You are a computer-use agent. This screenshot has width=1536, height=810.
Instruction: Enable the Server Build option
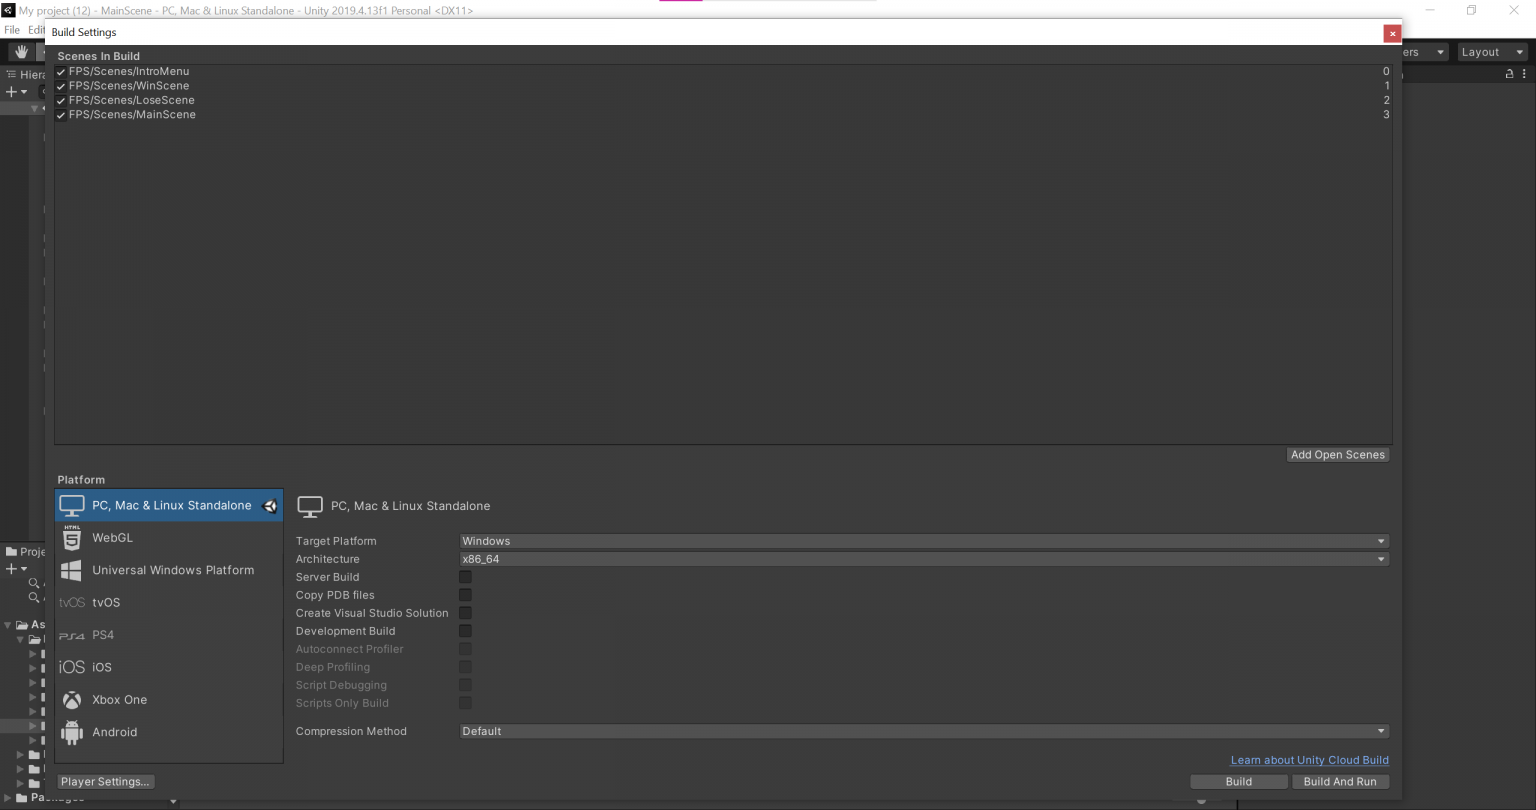pos(465,577)
